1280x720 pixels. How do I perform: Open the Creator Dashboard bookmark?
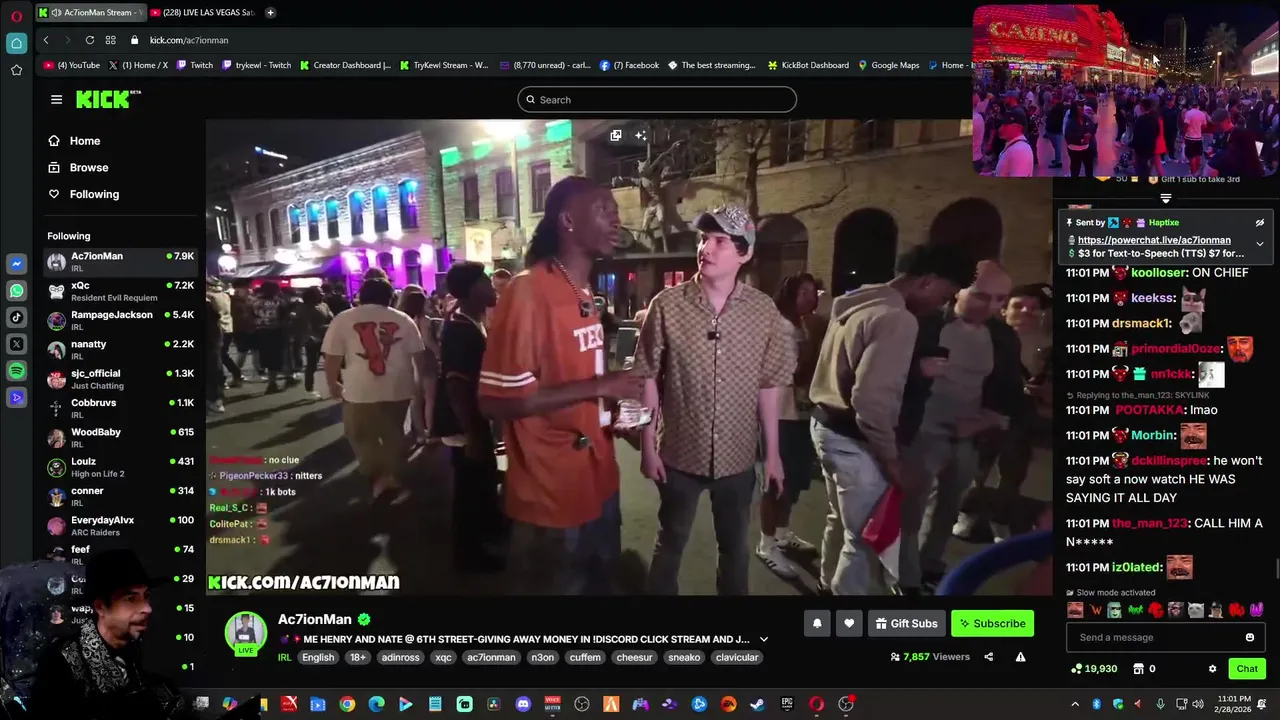(x=345, y=65)
